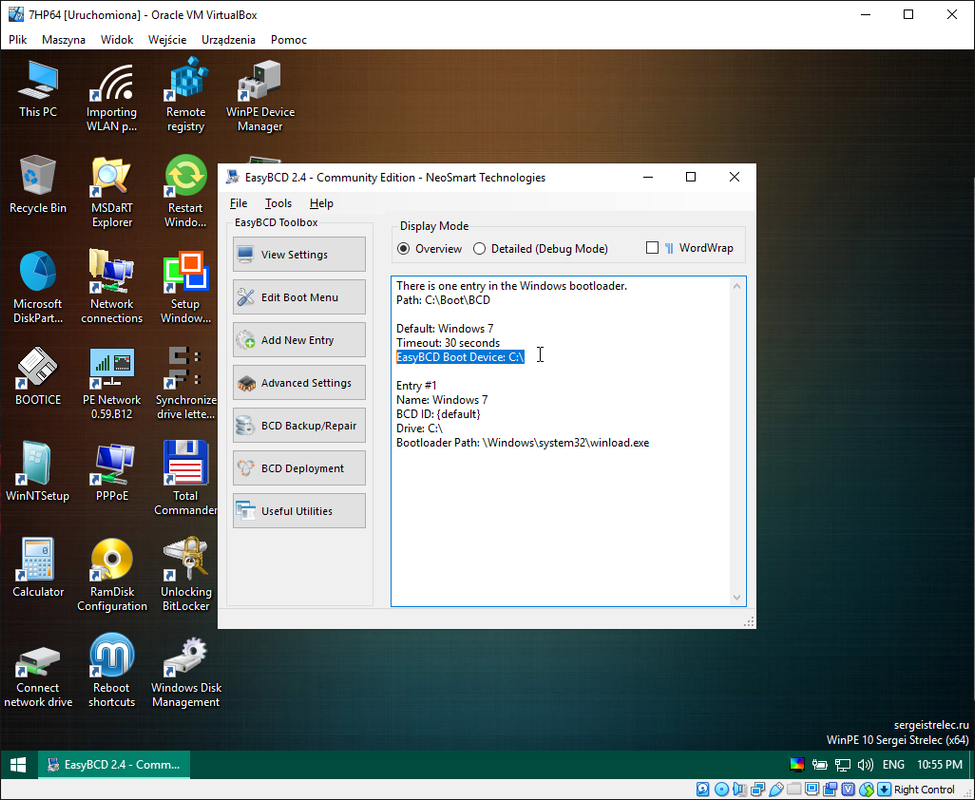Open Microsoft DiskPart shortcut
The height and width of the screenshot is (800, 975).
click(x=37, y=288)
